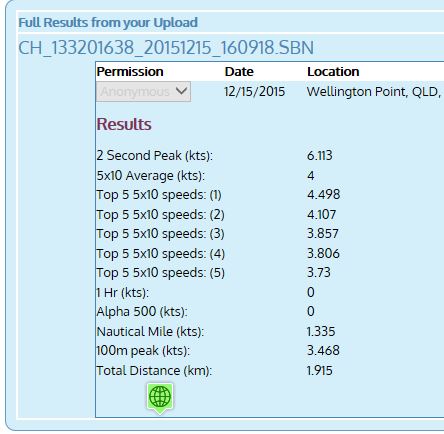The width and height of the screenshot is (444, 434).
Task: Select the 2 Second Peak value 6.113
Action: 319,155
